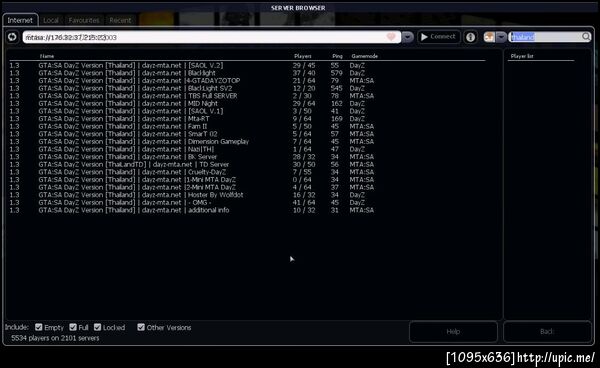Toggle the Other Versions checkbox
This screenshot has height=368, width=600.
pos(141,327)
